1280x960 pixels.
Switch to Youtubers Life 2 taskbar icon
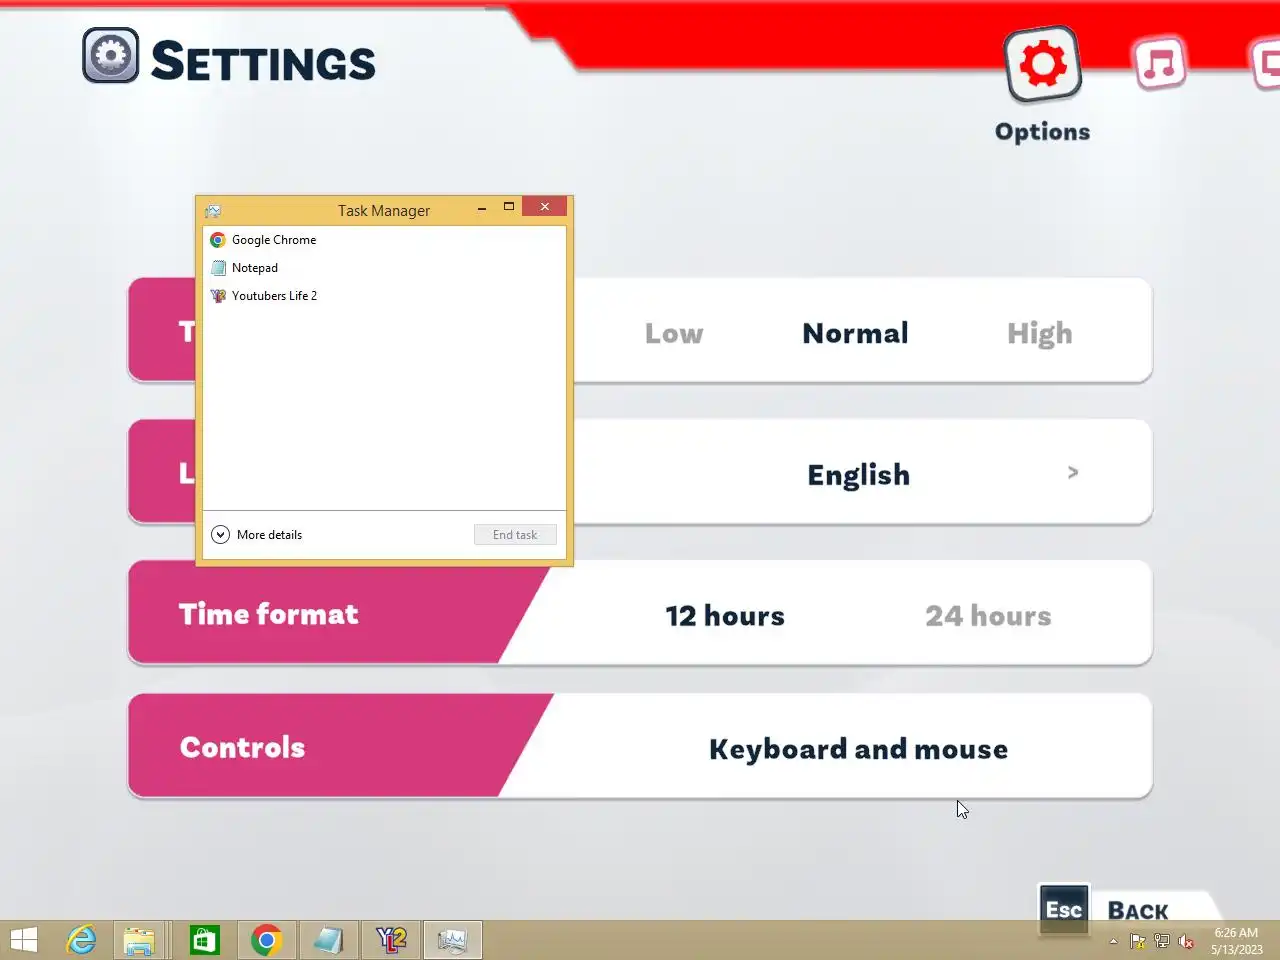pyautogui.click(x=391, y=940)
